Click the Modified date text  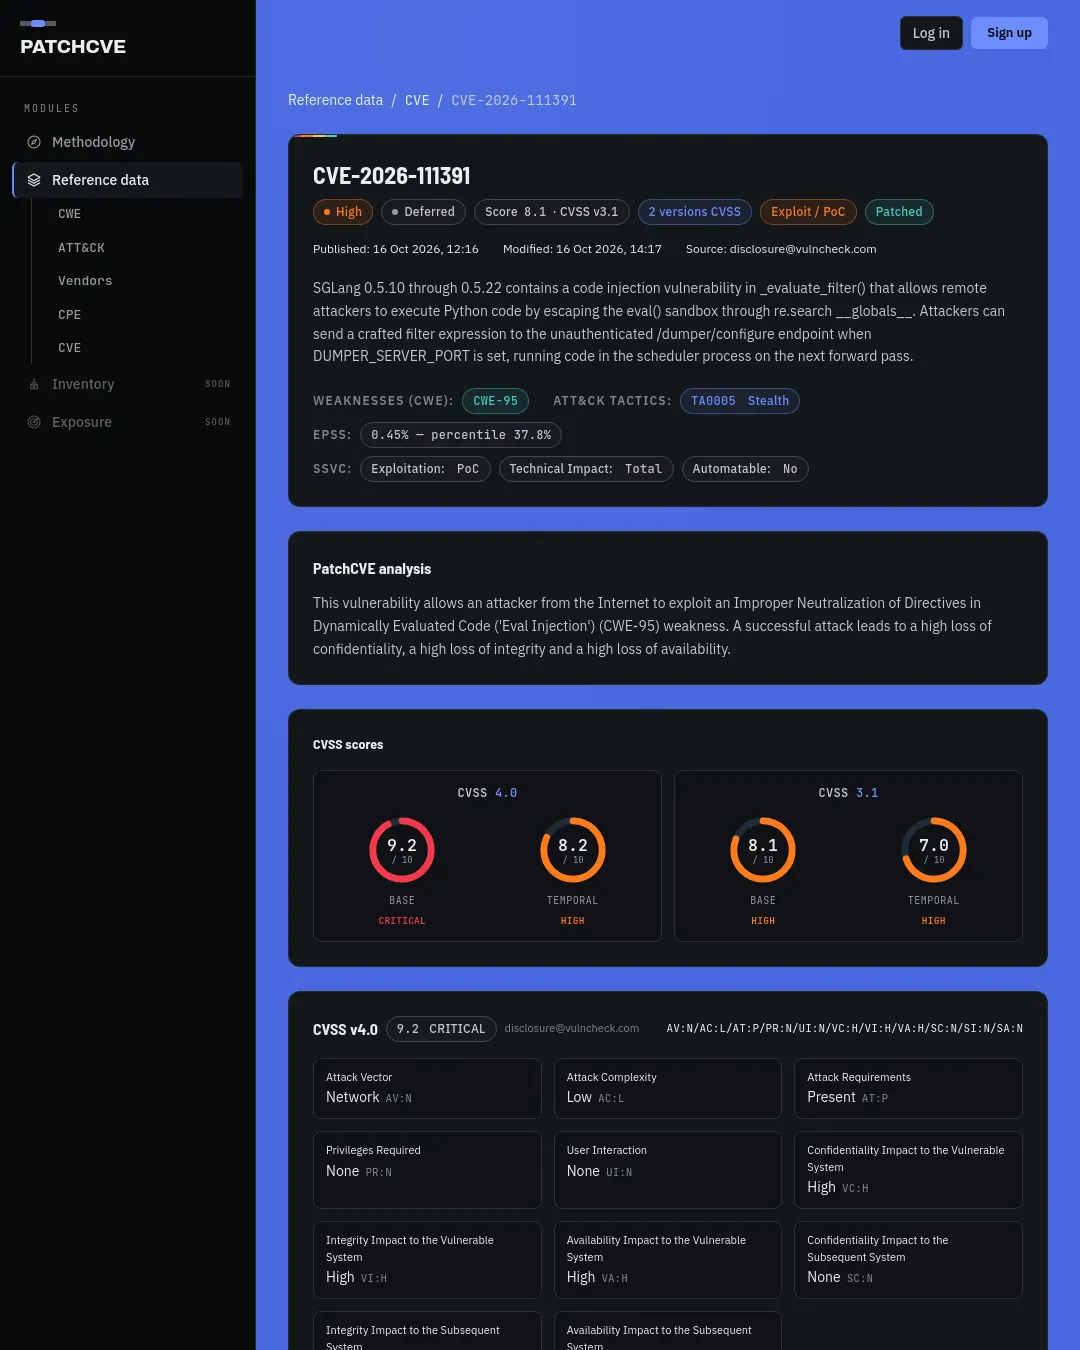[x=582, y=249]
